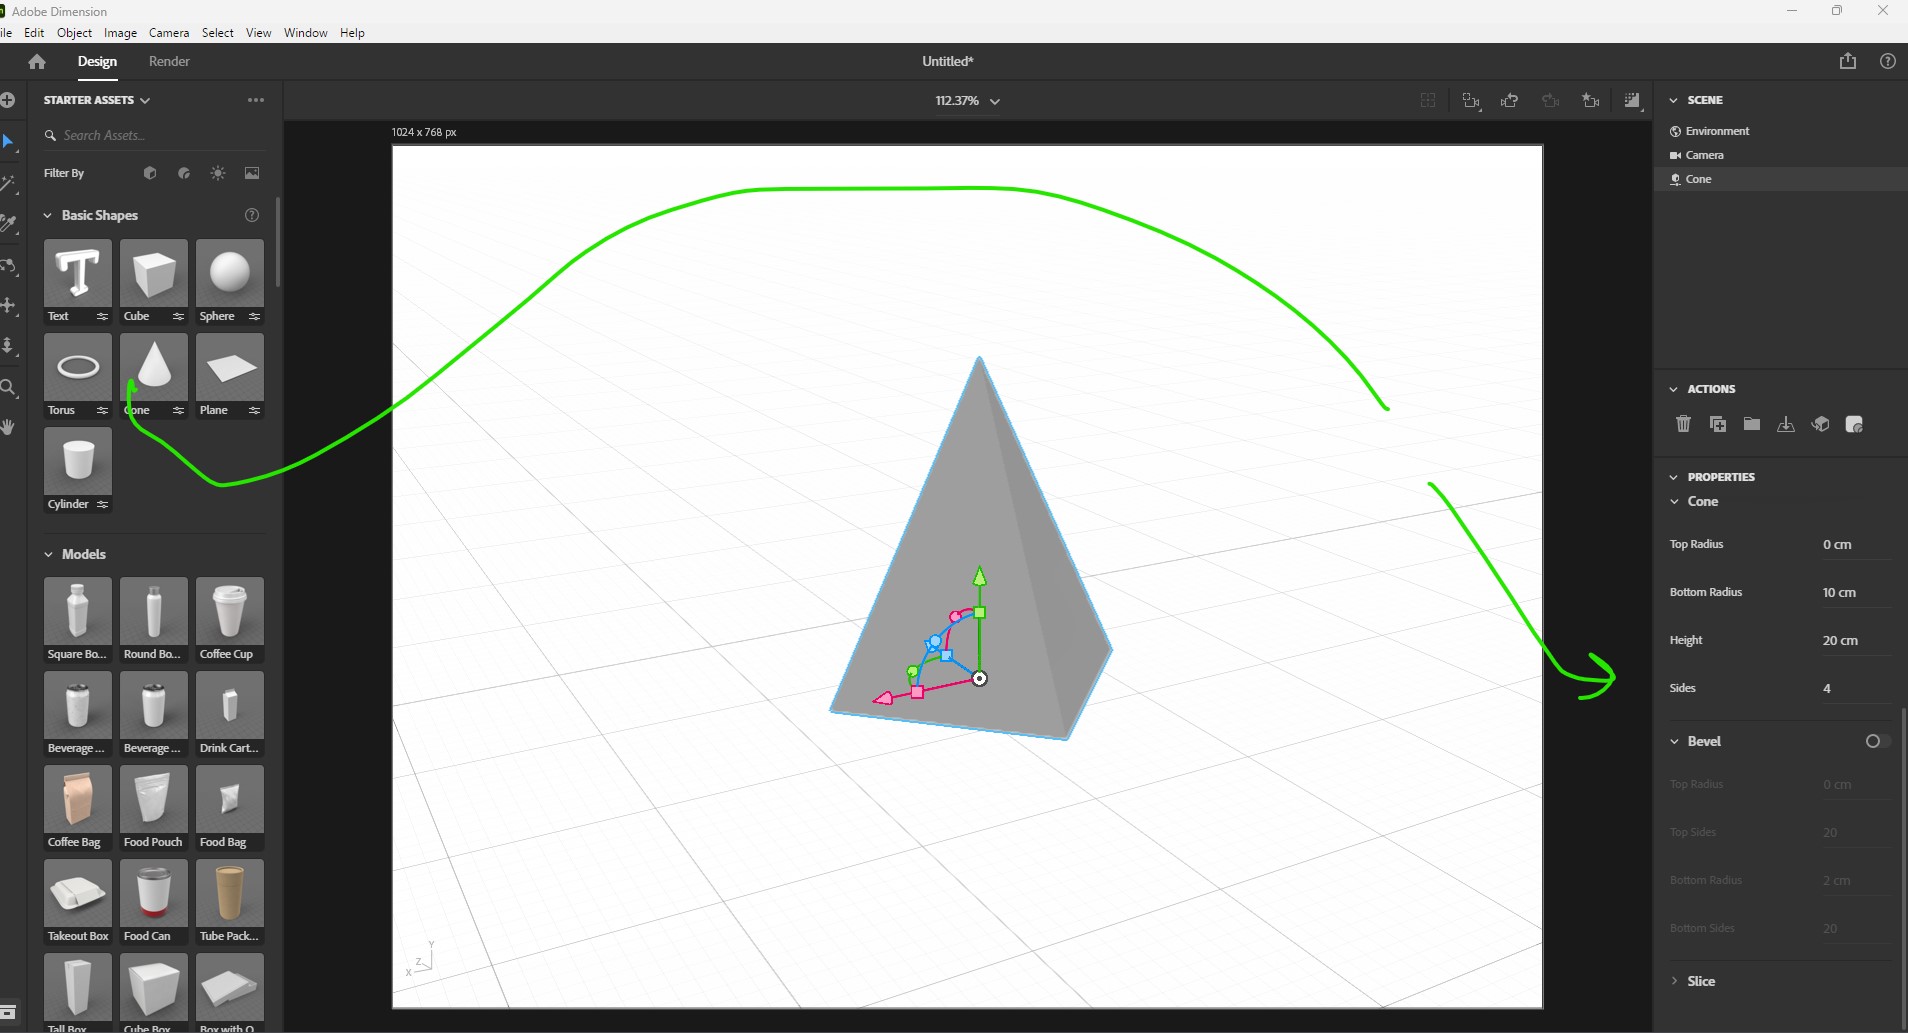Duplicate the Cone via Actions panel
The height and width of the screenshot is (1033, 1908).
pyautogui.click(x=1718, y=424)
